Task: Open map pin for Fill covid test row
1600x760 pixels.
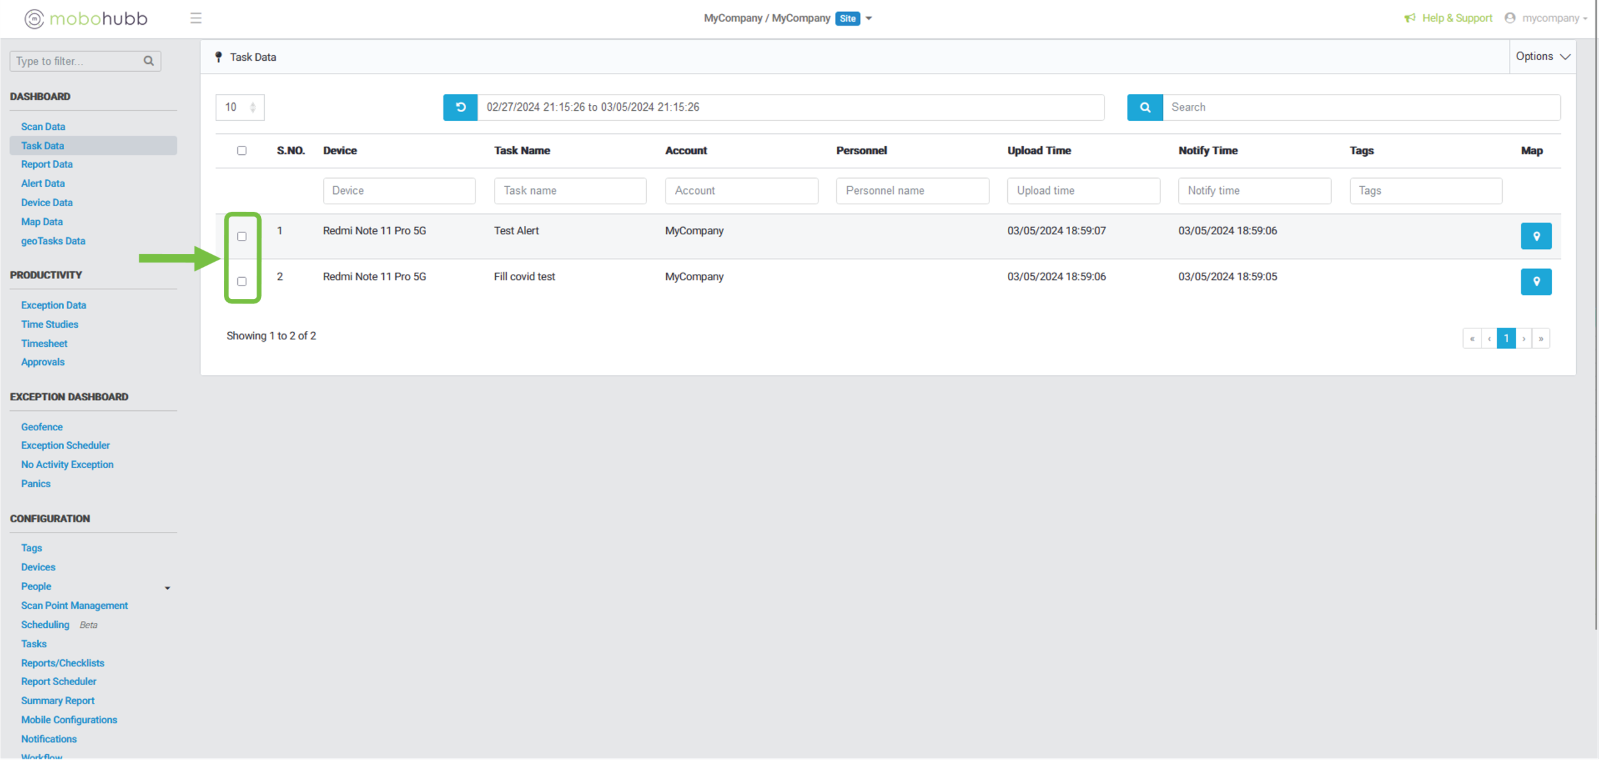Action: pyautogui.click(x=1535, y=282)
